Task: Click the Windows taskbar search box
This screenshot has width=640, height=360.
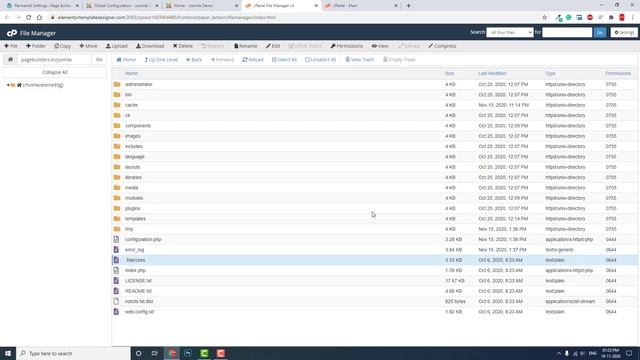Action: (x=73, y=353)
